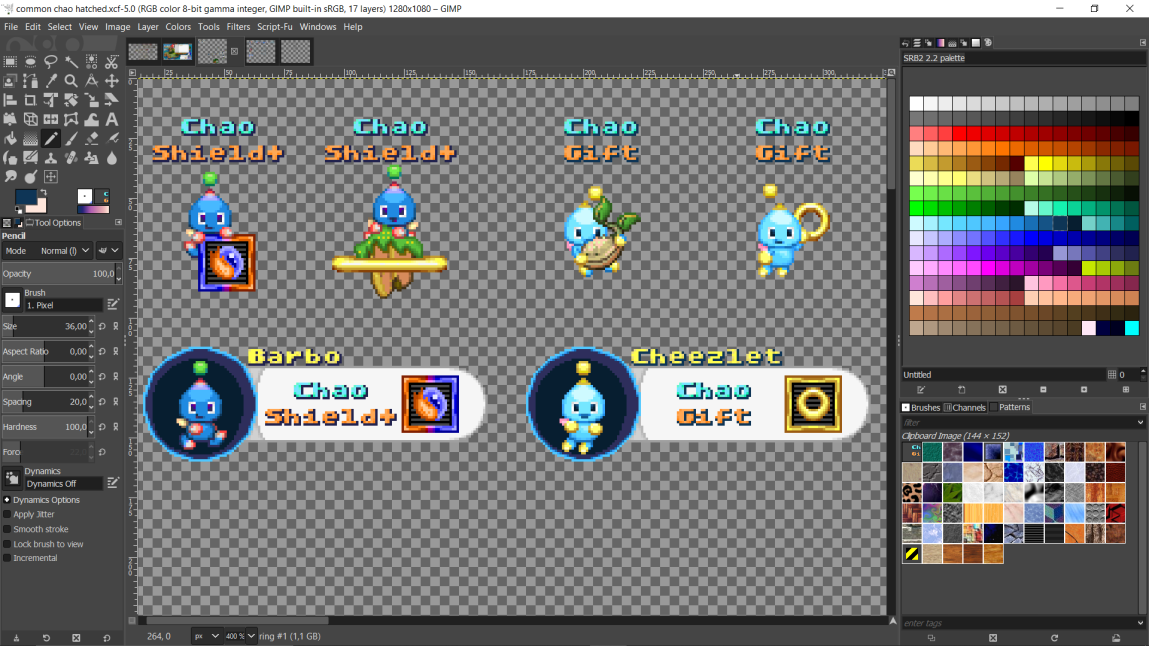Save tool preset from Tool Options
The height and width of the screenshot is (646, 1149).
(x=16, y=638)
